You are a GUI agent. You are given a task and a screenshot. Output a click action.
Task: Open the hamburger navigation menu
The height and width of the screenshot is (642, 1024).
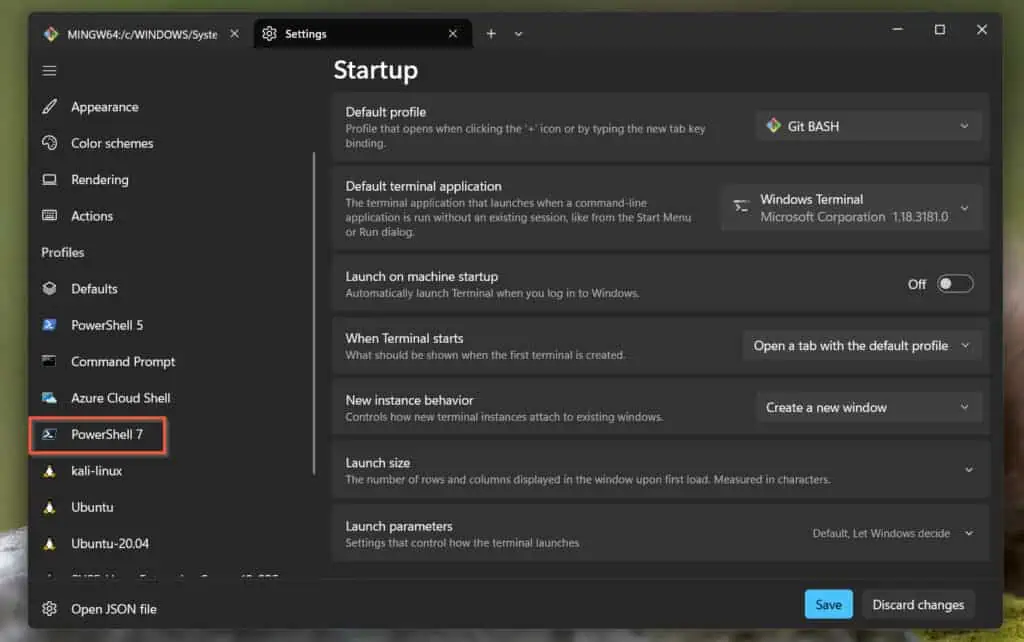pyautogui.click(x=50, y=71)
